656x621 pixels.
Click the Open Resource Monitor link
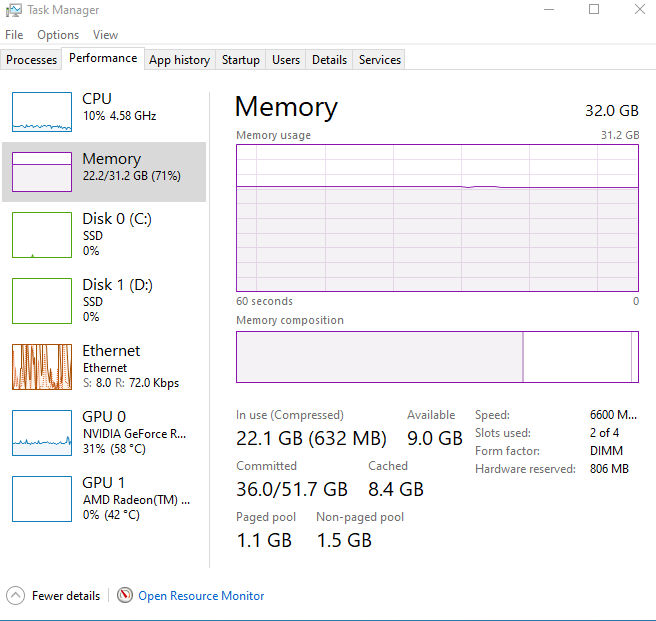[201, 596]
